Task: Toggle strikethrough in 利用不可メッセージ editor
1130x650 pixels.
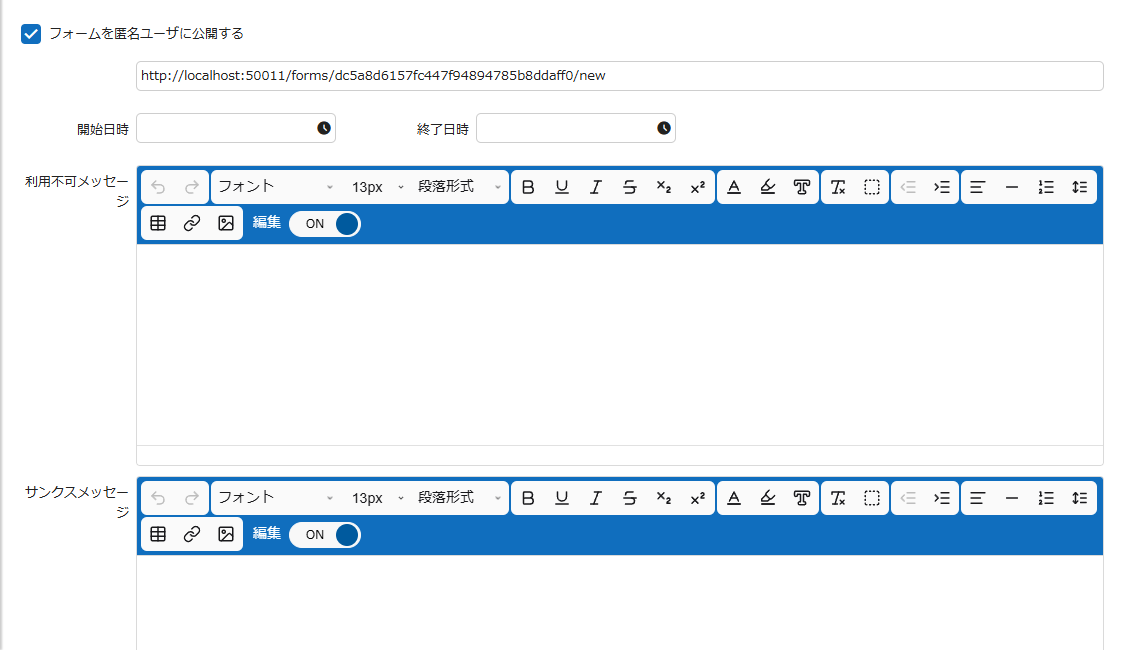Action: tap(629, 187)
